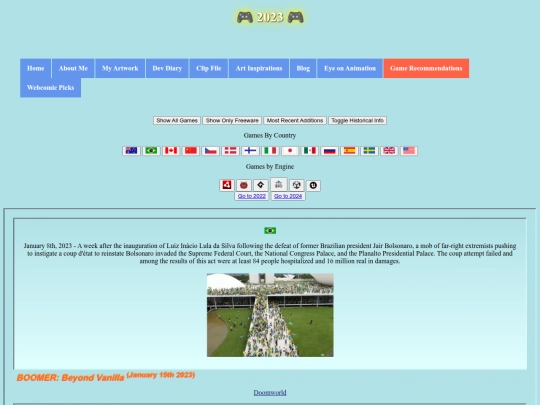Click the small Brazil flag above the article
Screen dimensions: 540x405
[270, 230]
